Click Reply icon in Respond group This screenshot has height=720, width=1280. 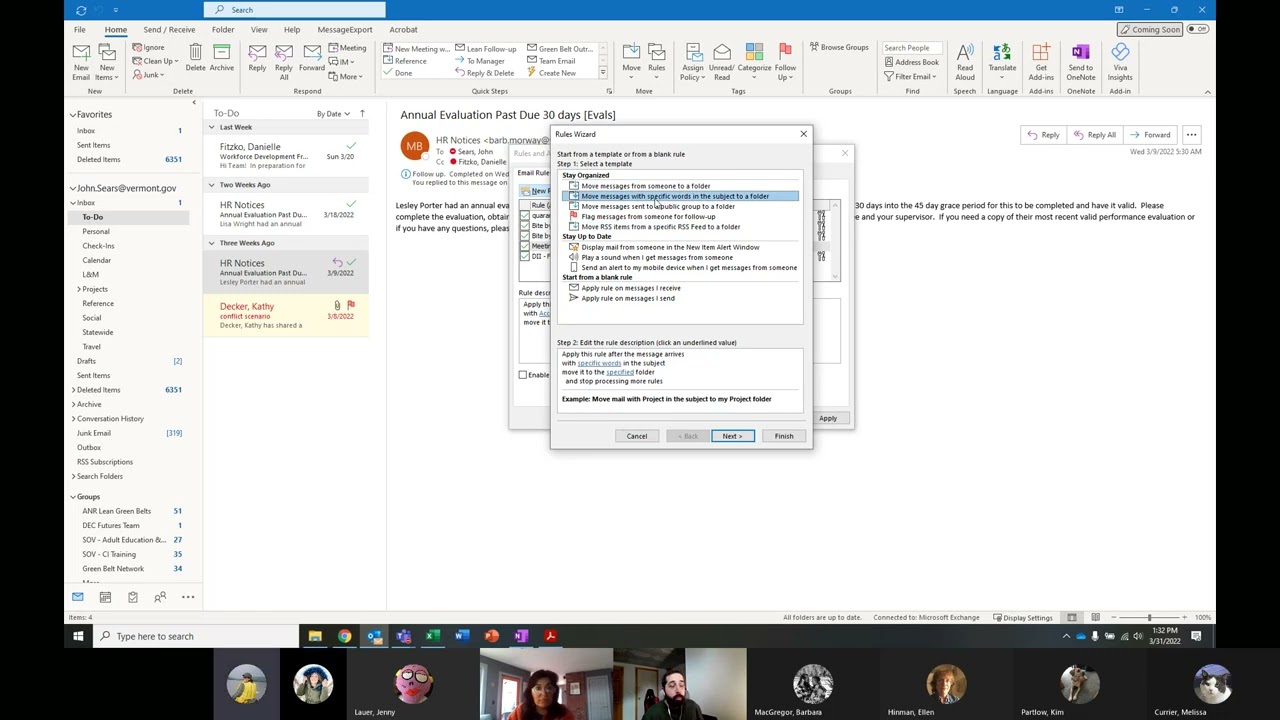point(257,58)
